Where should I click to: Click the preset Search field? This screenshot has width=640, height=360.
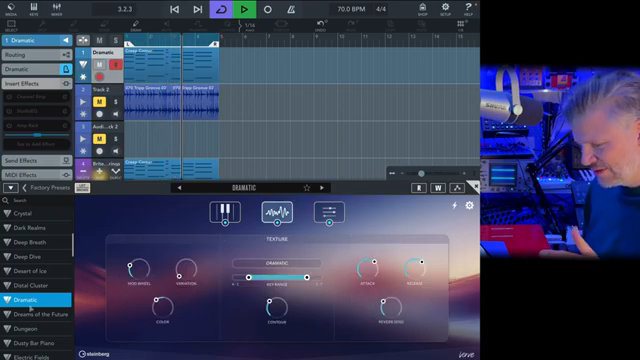coord(37,200)
